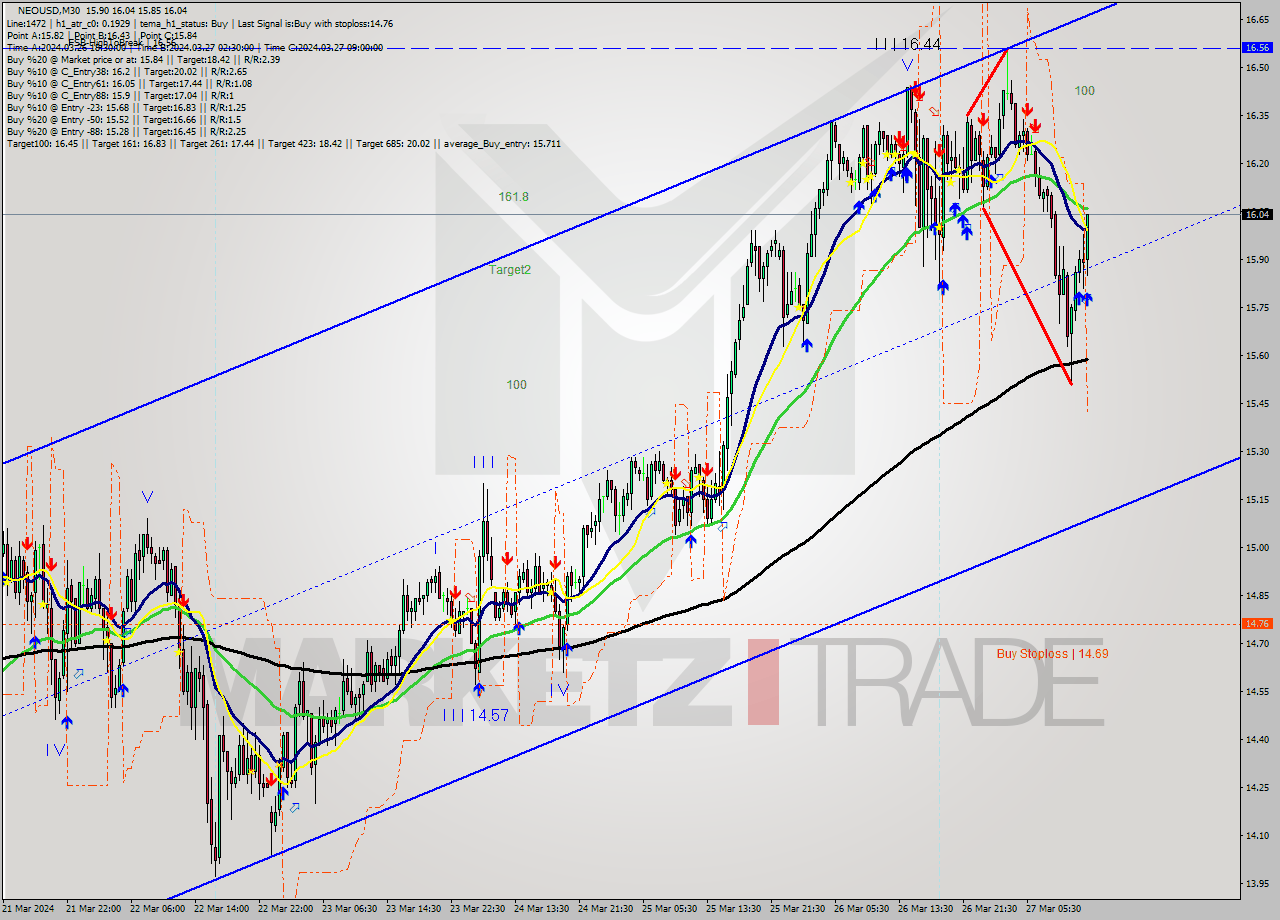1280x920 pixels.
Task: Select the 15.30 price axis label
Action: click(x=1257, y=451)
